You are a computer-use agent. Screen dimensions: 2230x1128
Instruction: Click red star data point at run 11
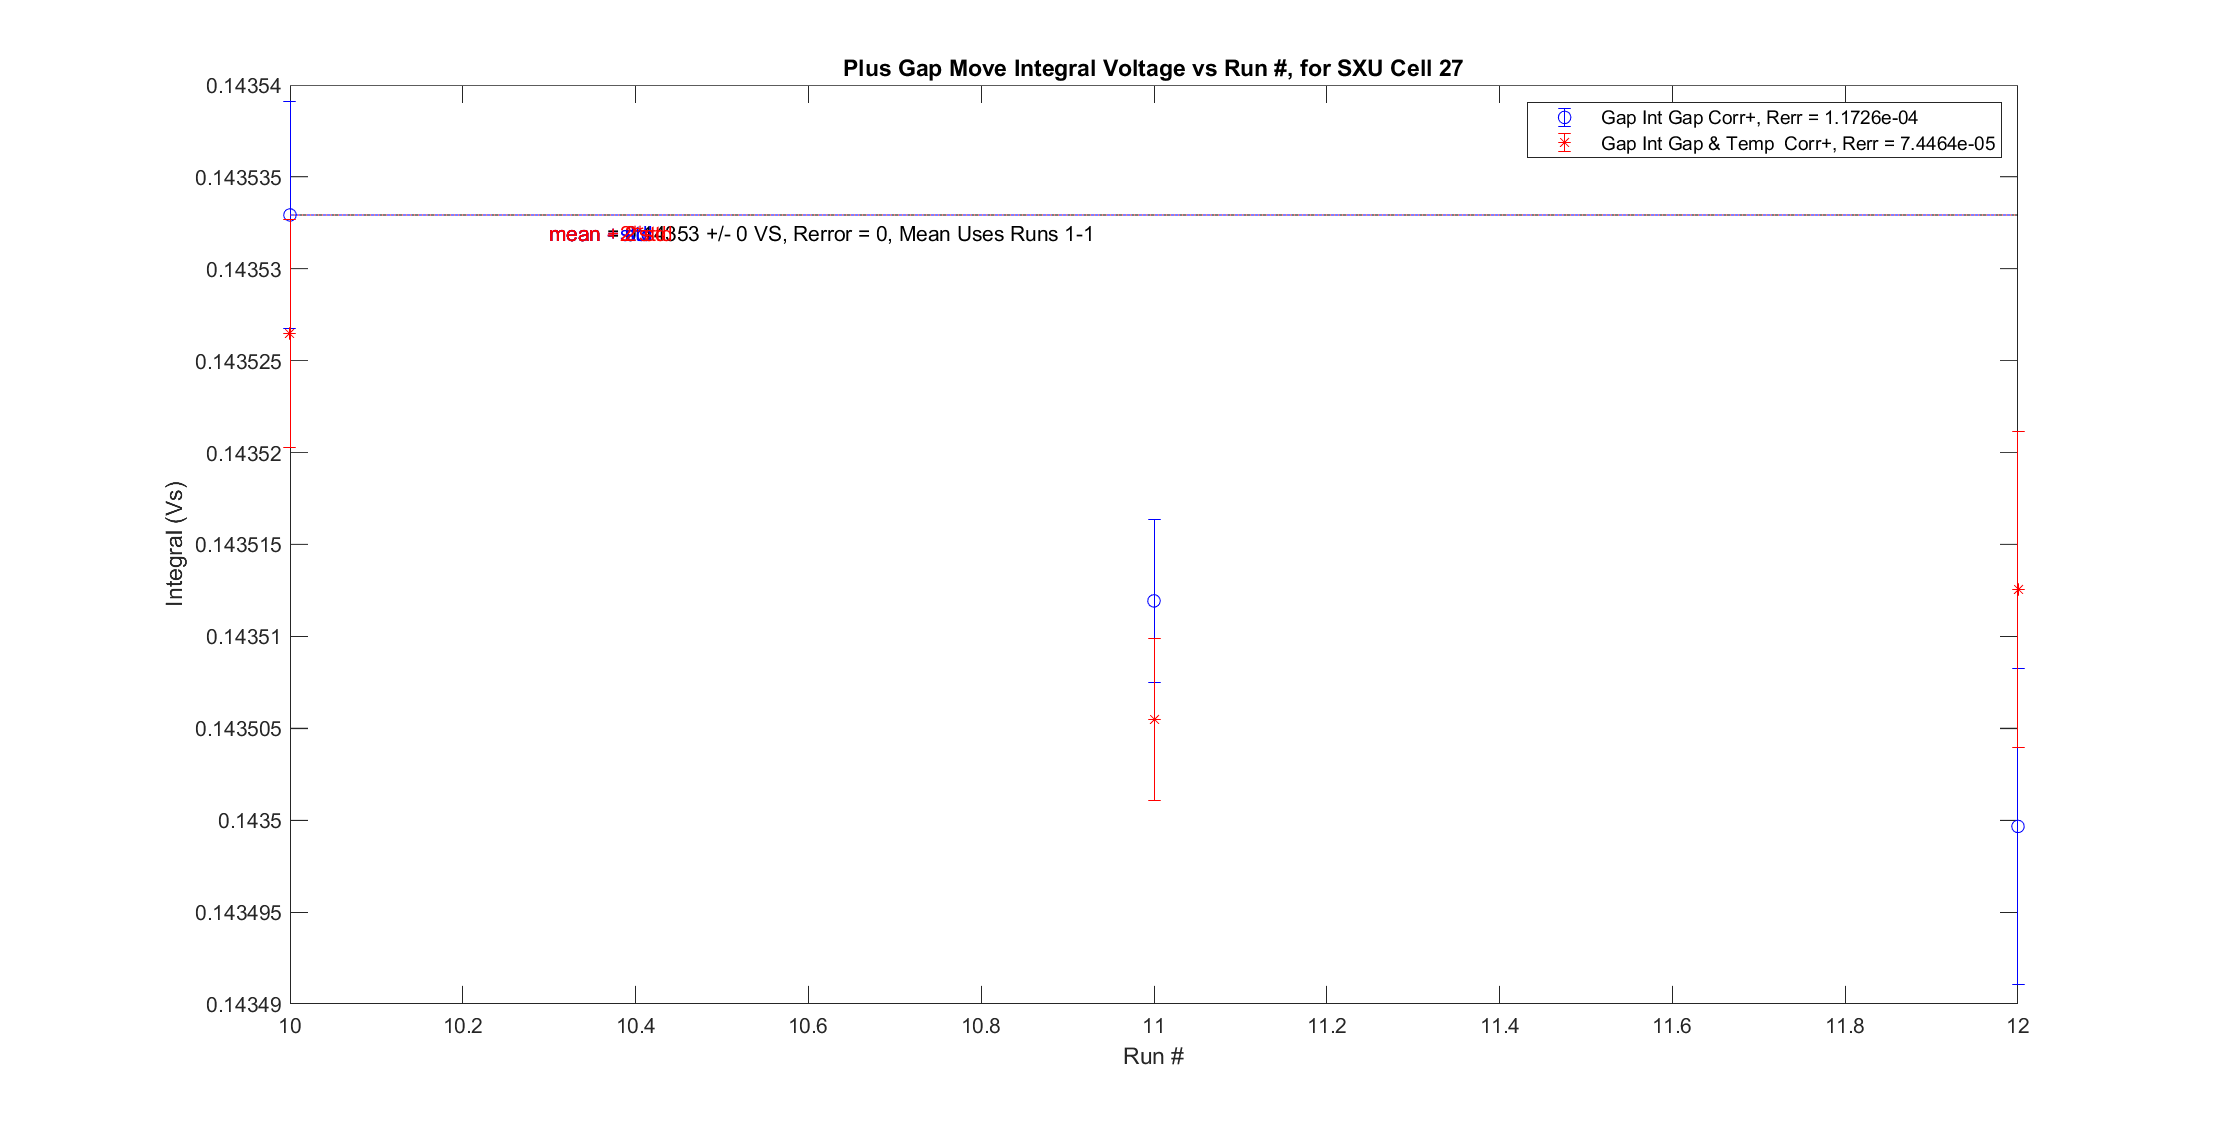pos(1154,719)
